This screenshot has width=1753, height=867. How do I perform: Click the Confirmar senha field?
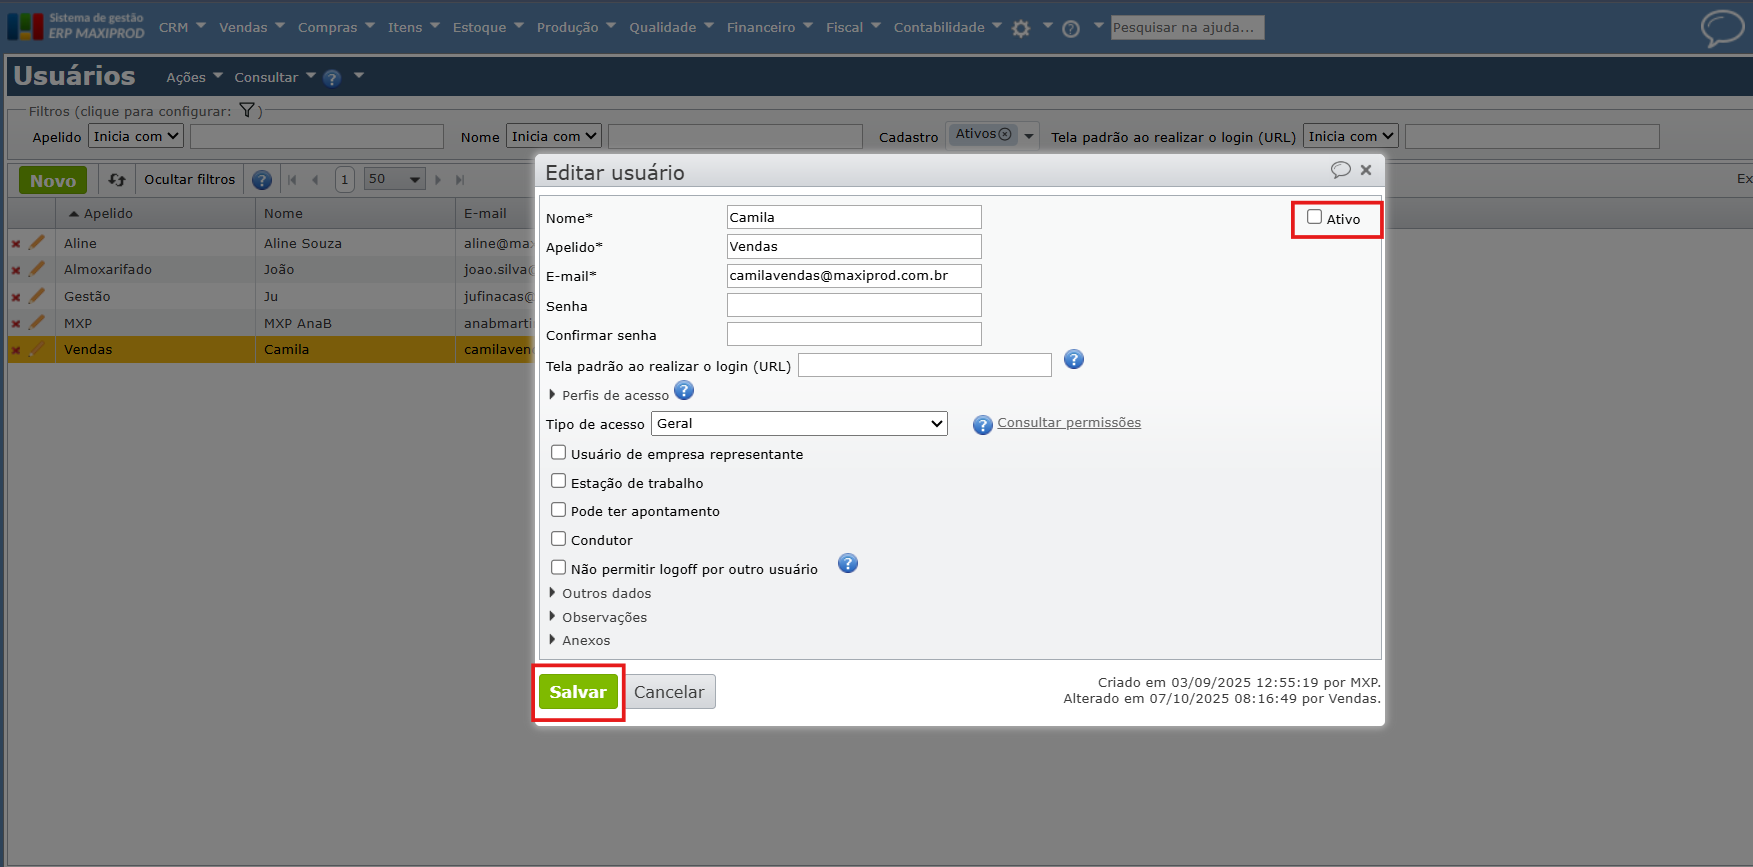click(854, 334)
